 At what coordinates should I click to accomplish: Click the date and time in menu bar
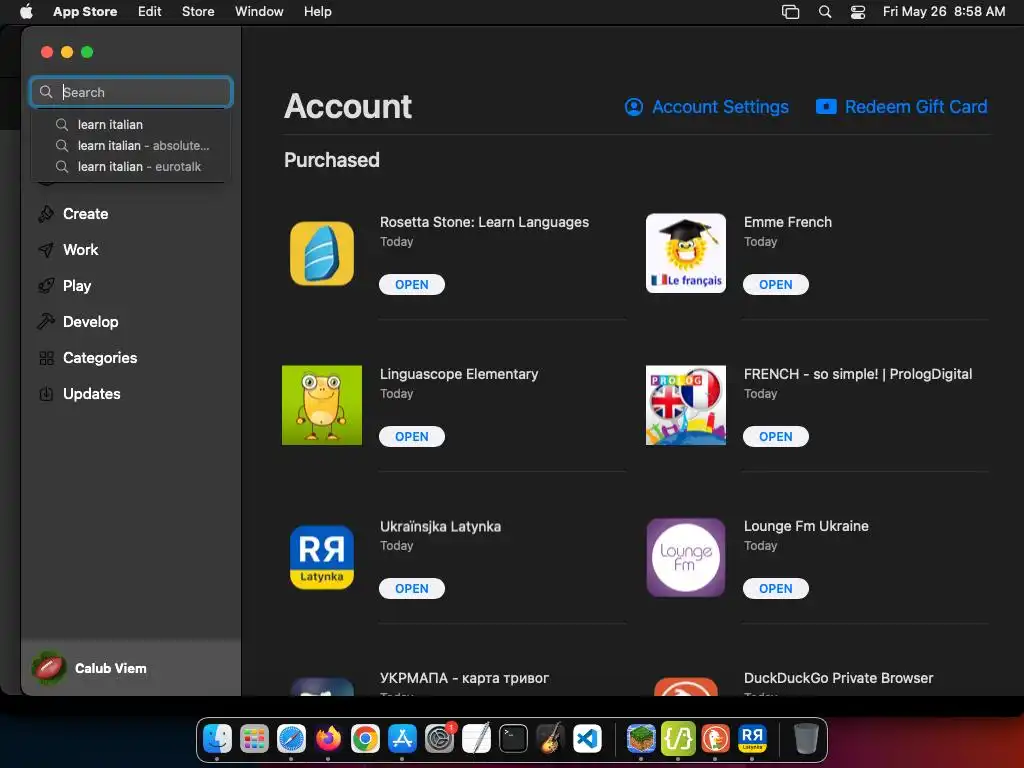(x=944, y=11)
